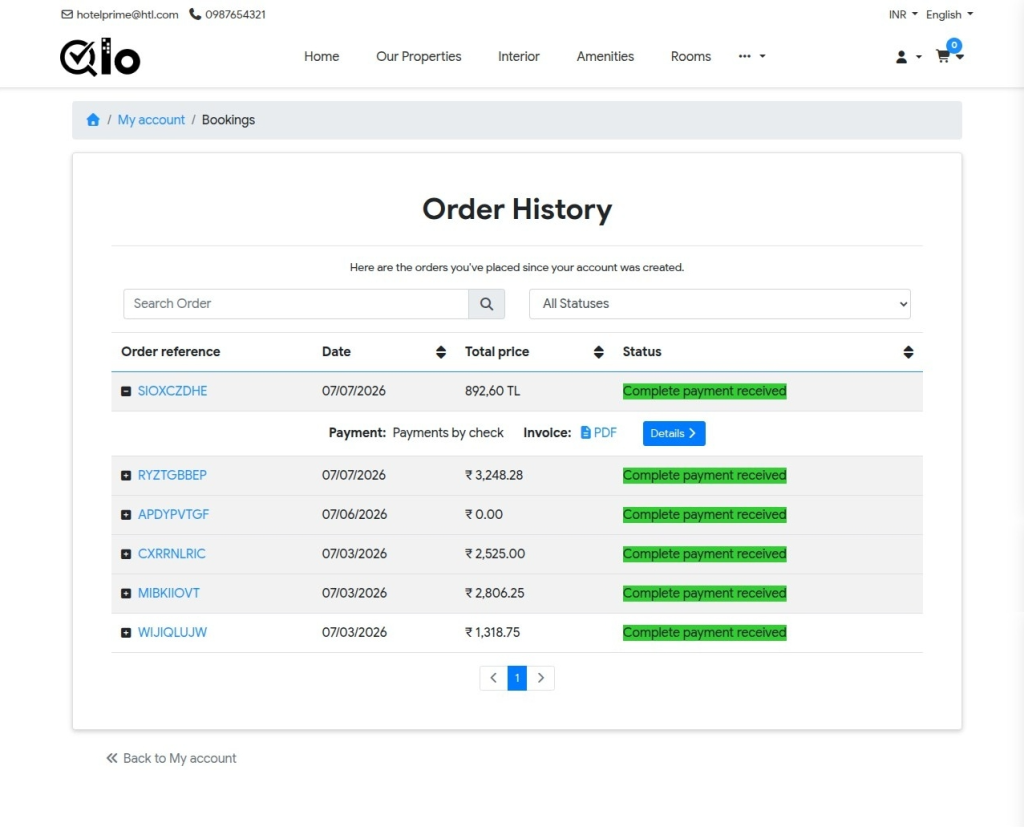Viewport: 1024px width, 827px height.
Task: Go to Our Properties page
Action: (419, 56)
